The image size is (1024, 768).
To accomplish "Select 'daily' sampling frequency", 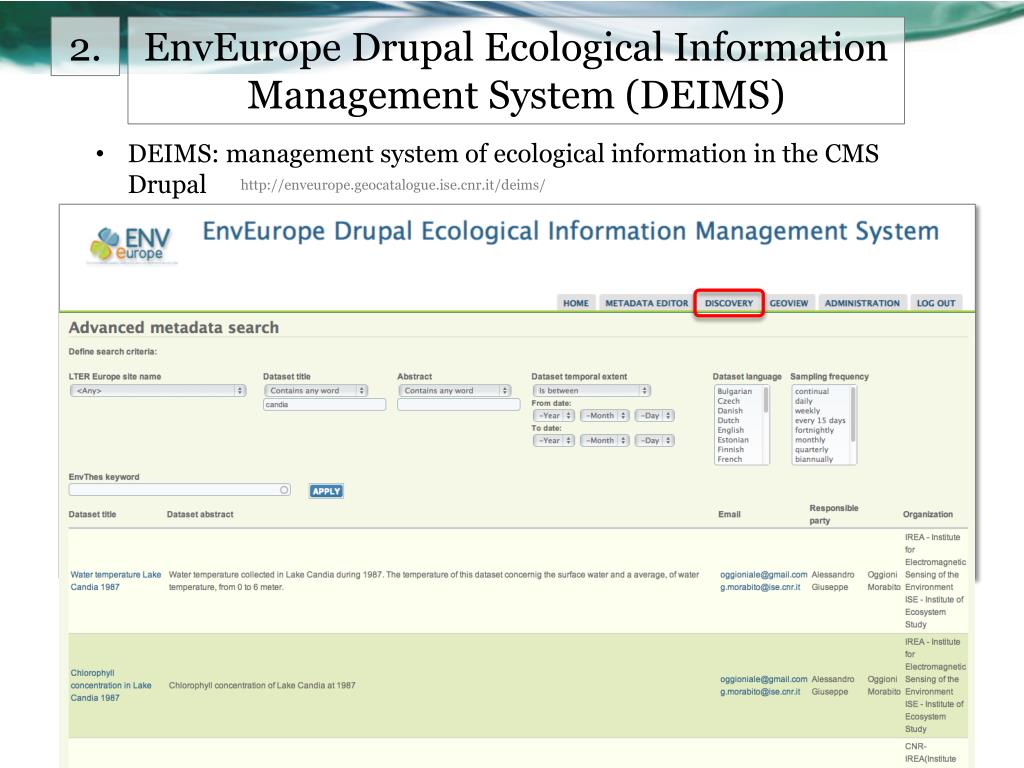I will point(804,401).
